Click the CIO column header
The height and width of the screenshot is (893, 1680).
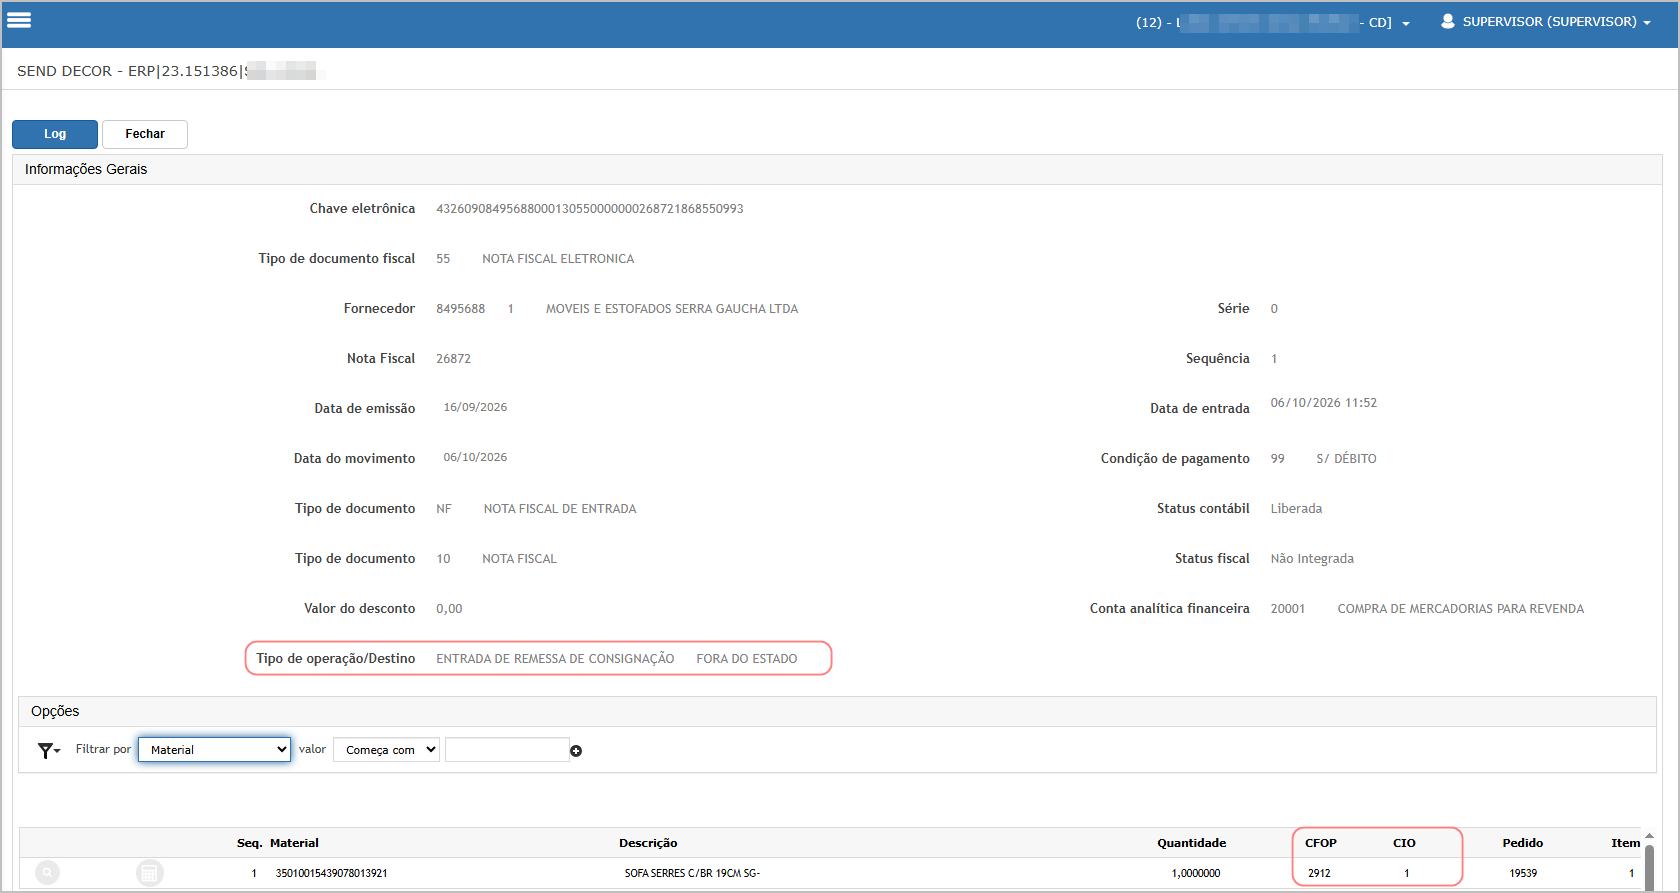(x=1404, y=843)
